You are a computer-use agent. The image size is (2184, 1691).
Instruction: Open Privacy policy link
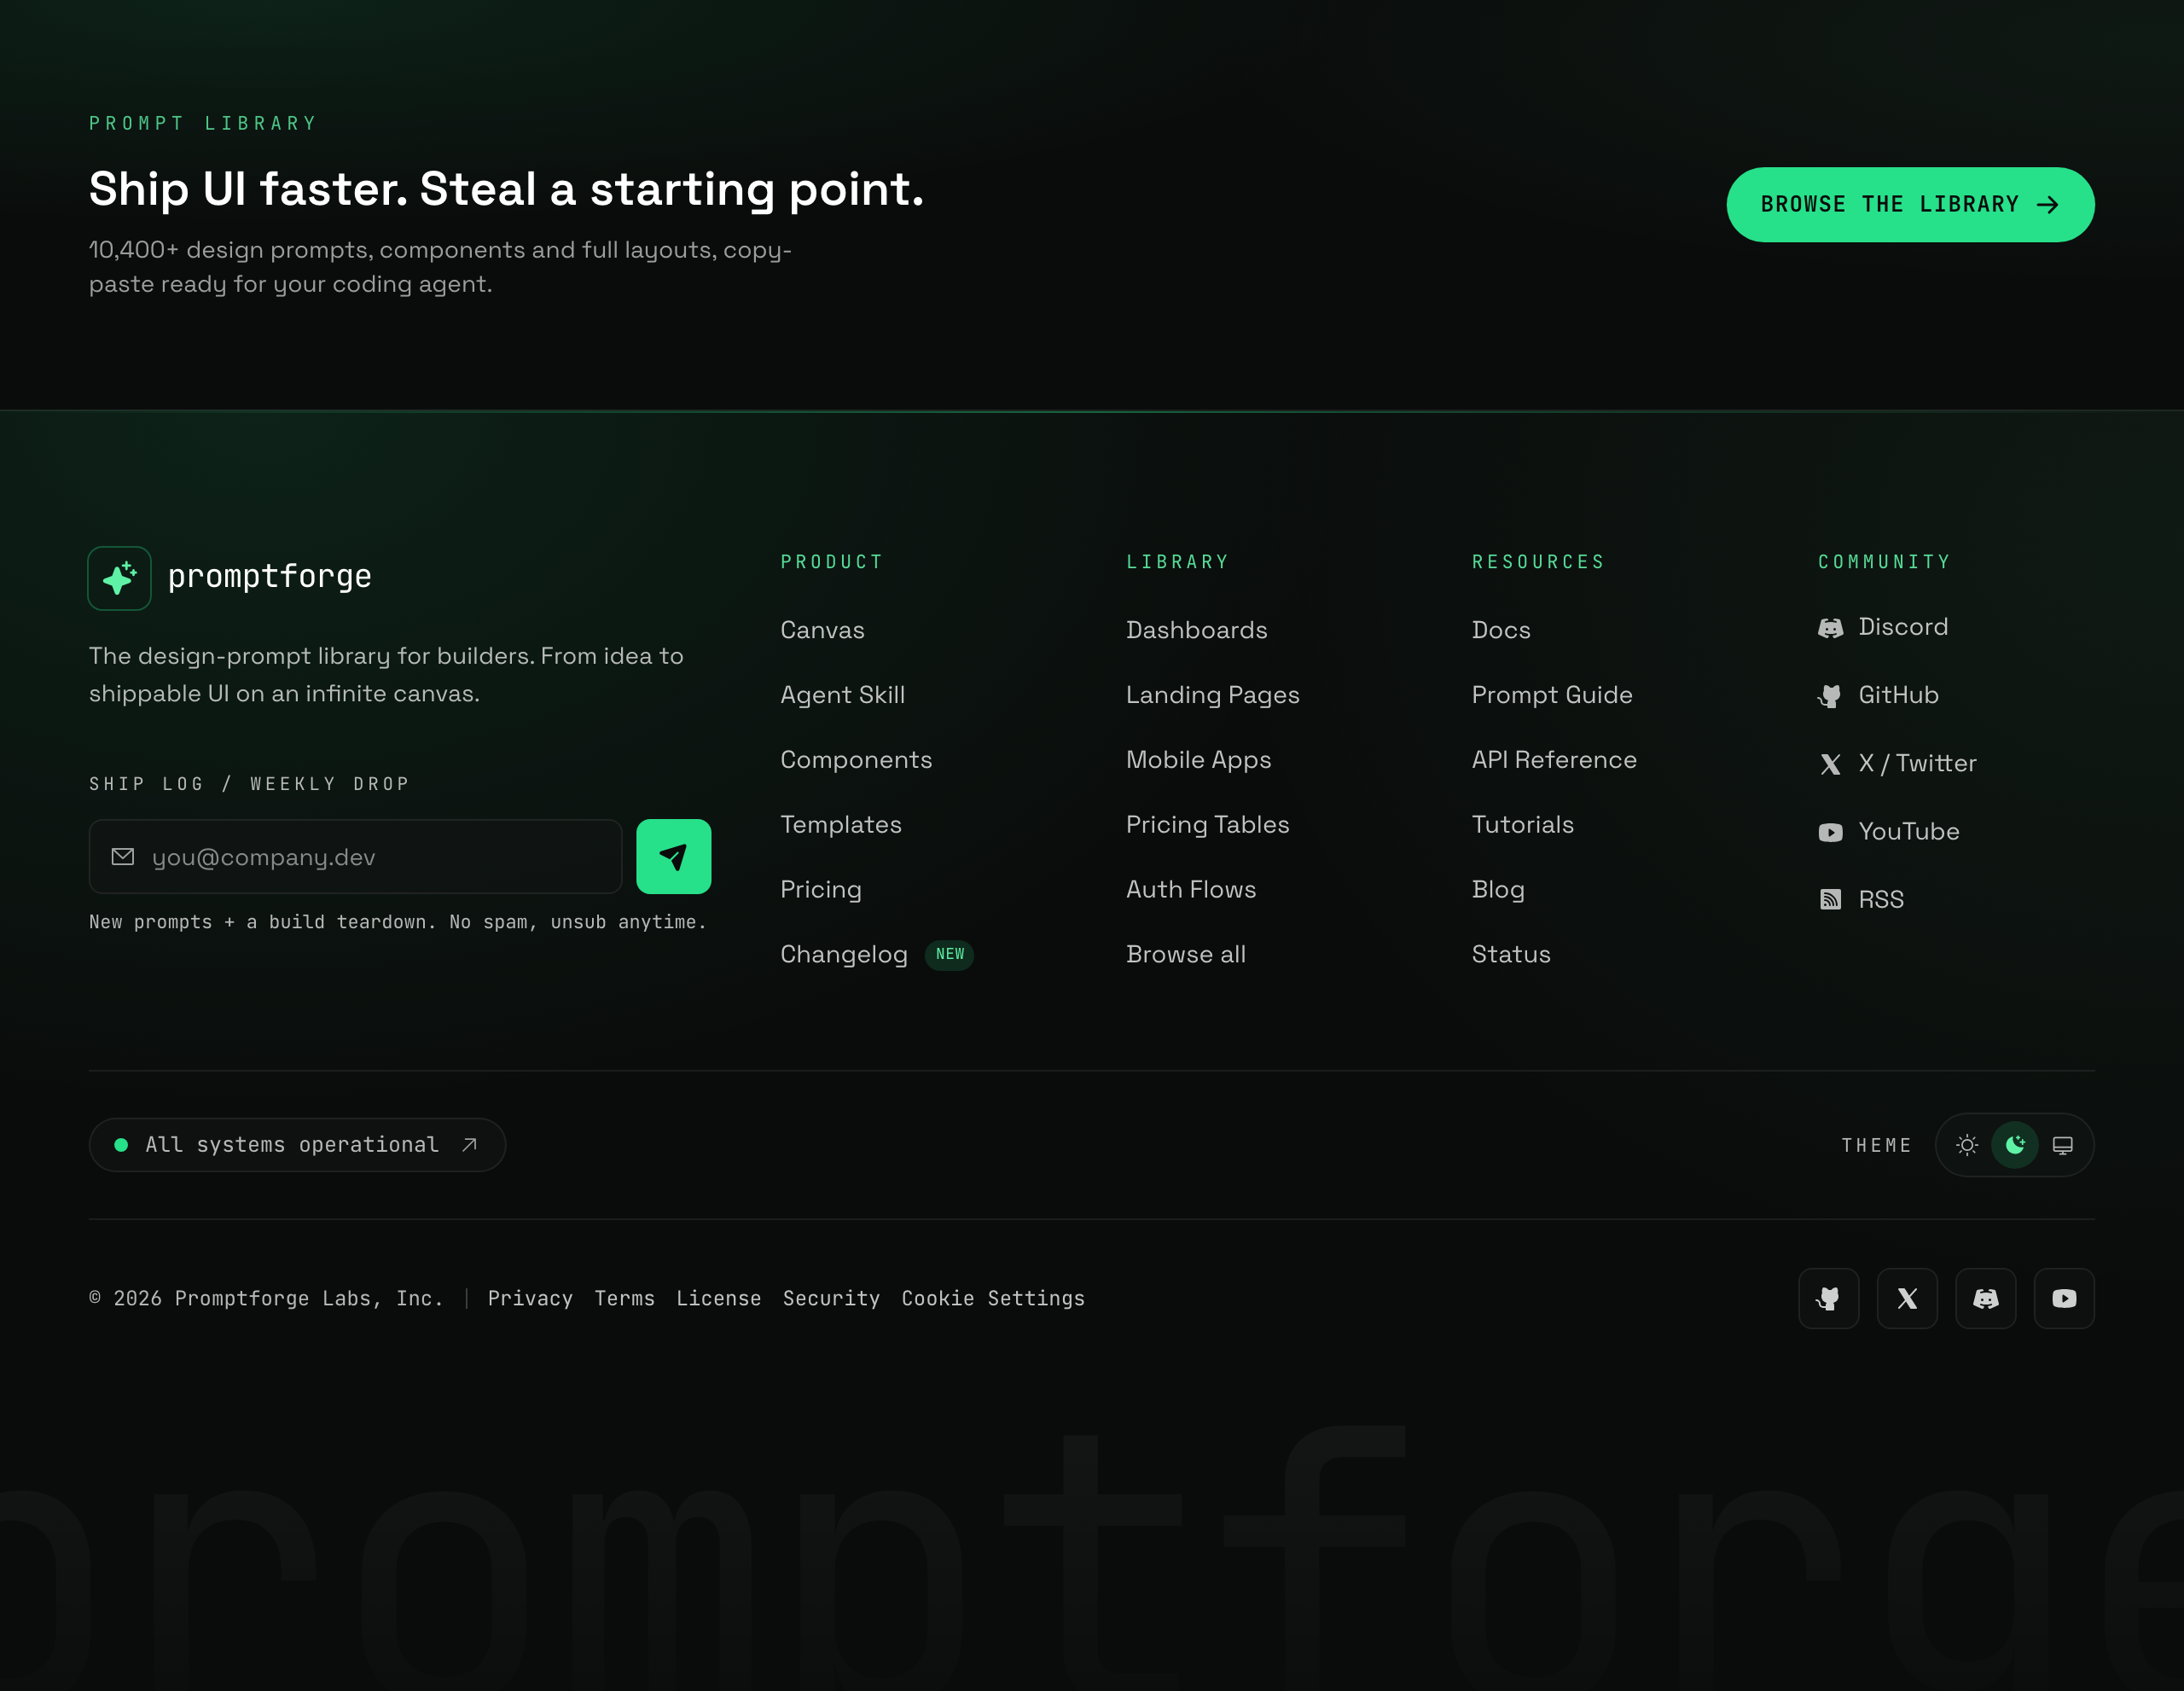[530, 1298]
